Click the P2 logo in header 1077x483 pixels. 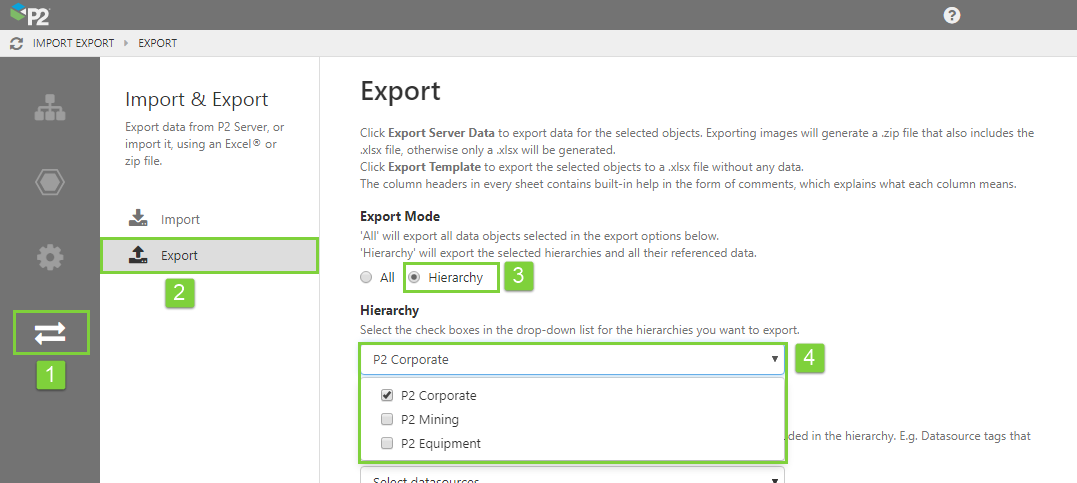click(28, 15)
